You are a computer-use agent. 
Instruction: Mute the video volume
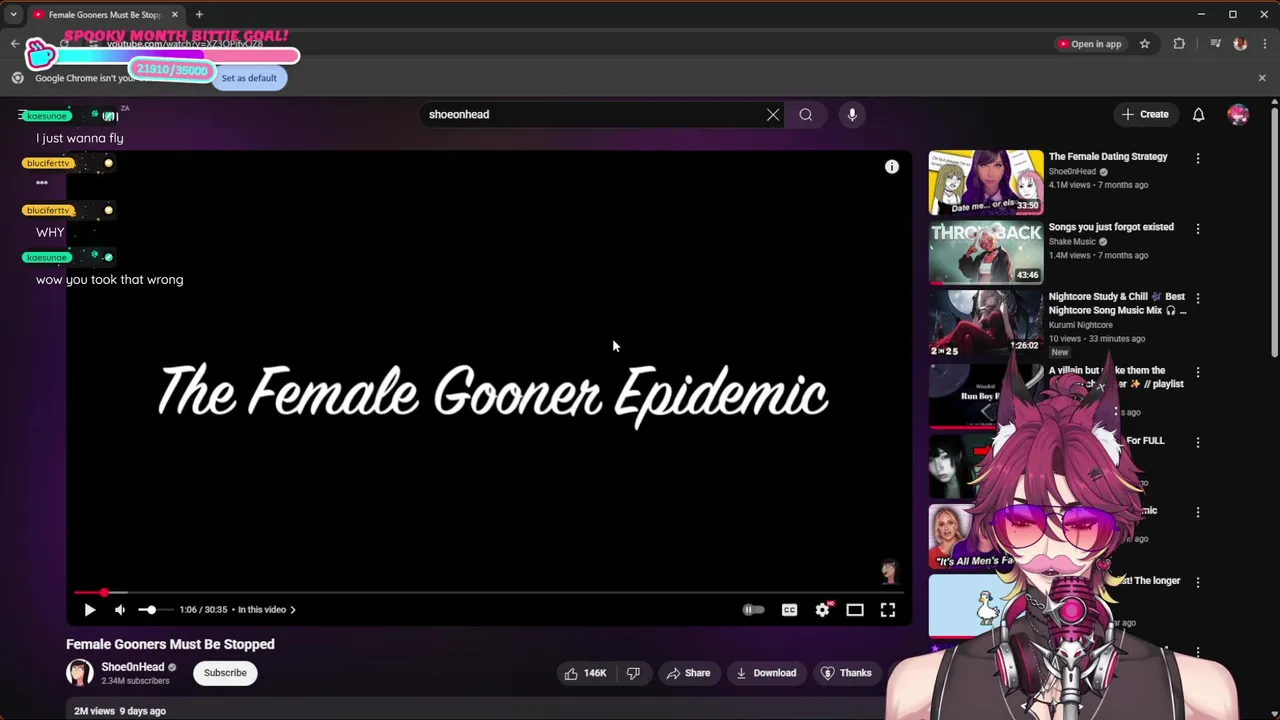[120, 609]
